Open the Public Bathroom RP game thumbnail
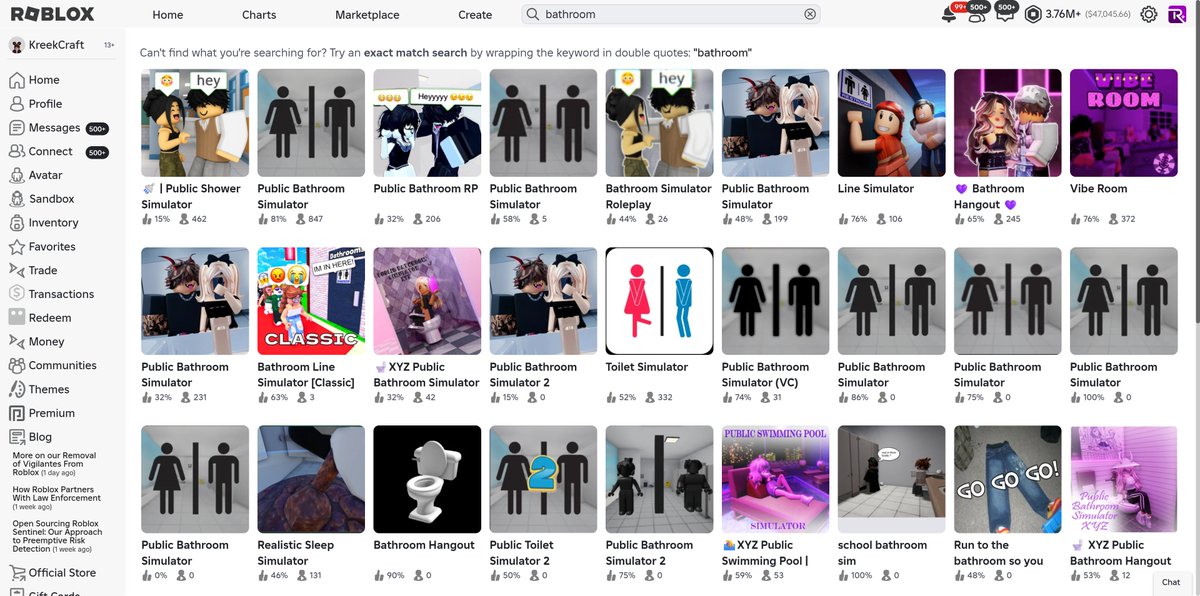 (427, 123)
